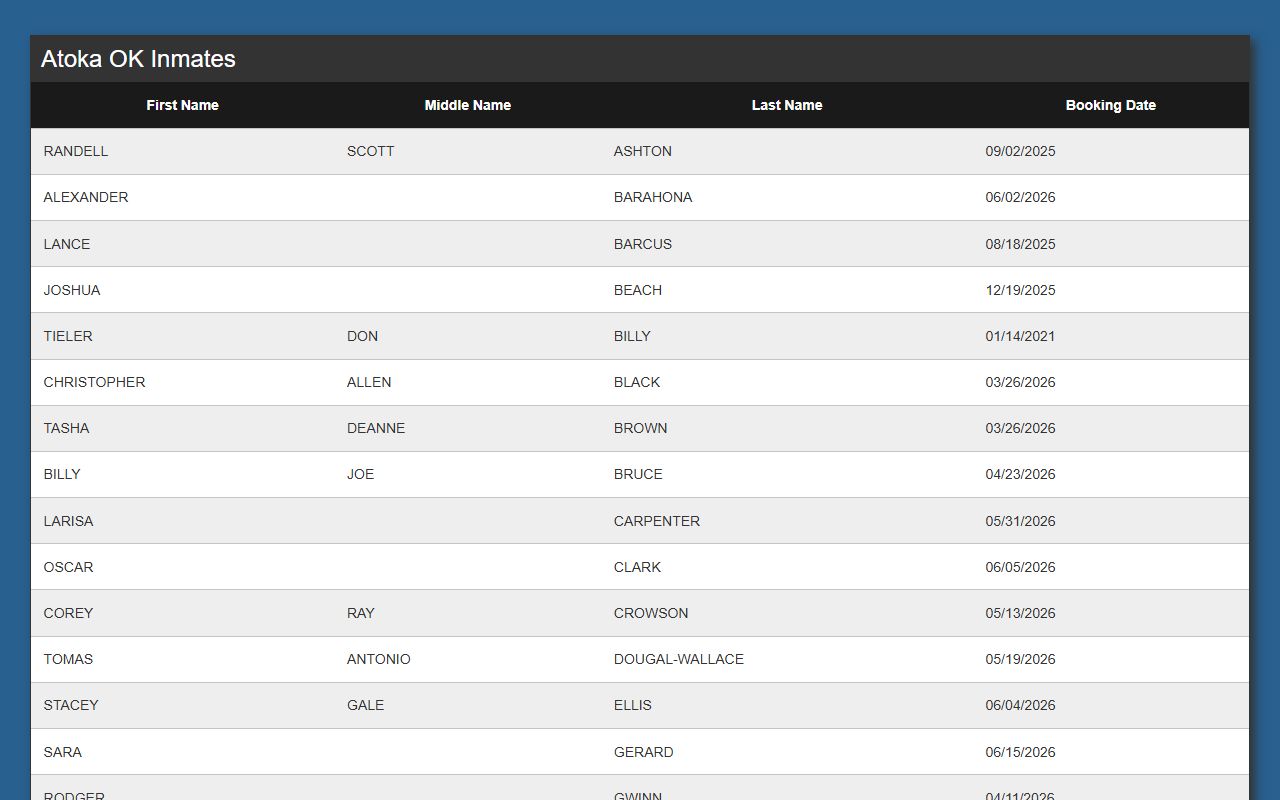Click booking date 05/19/2026
The image size is (1280, 800).
(x=1020, y=659)
